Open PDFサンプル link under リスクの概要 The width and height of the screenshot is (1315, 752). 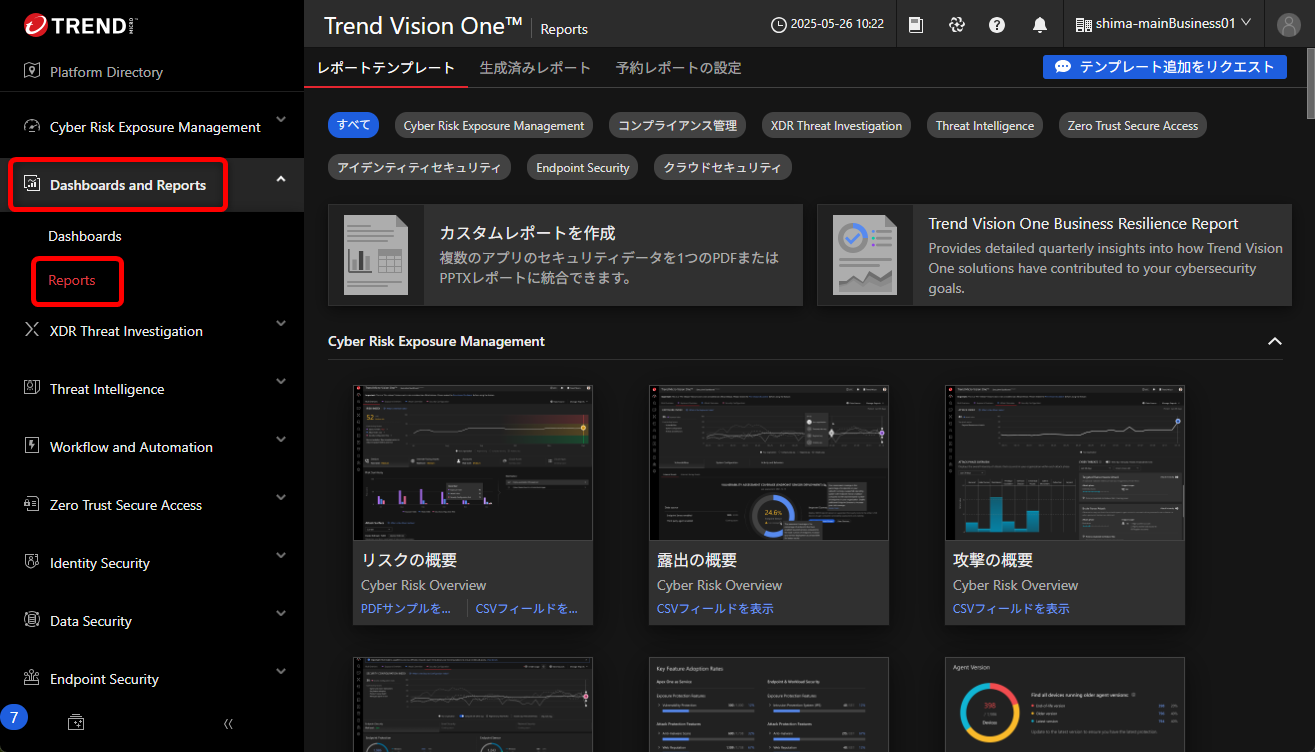[406, 608]
